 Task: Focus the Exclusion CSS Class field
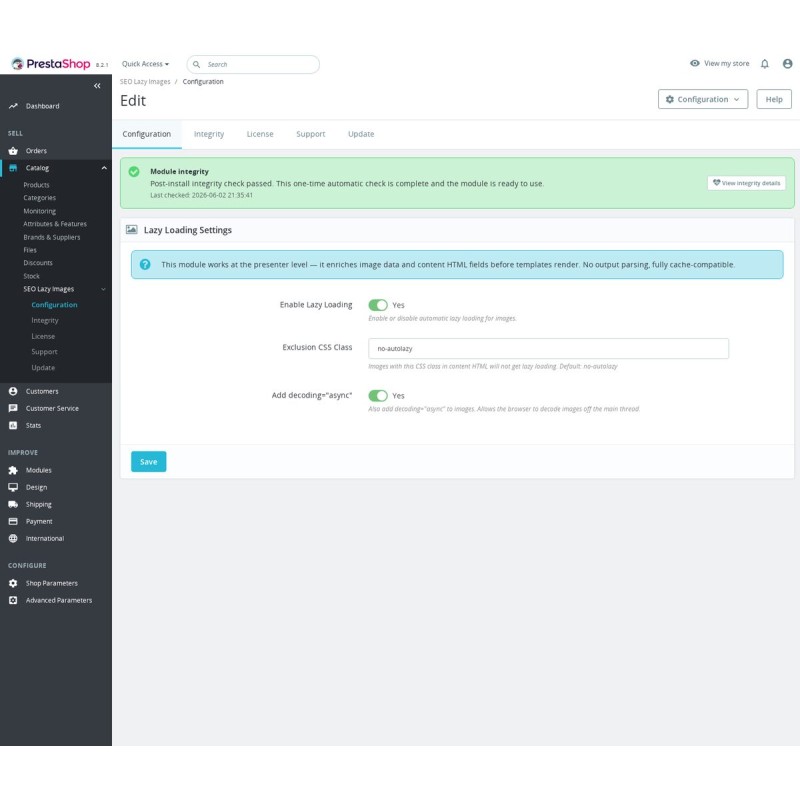(548, 348)
